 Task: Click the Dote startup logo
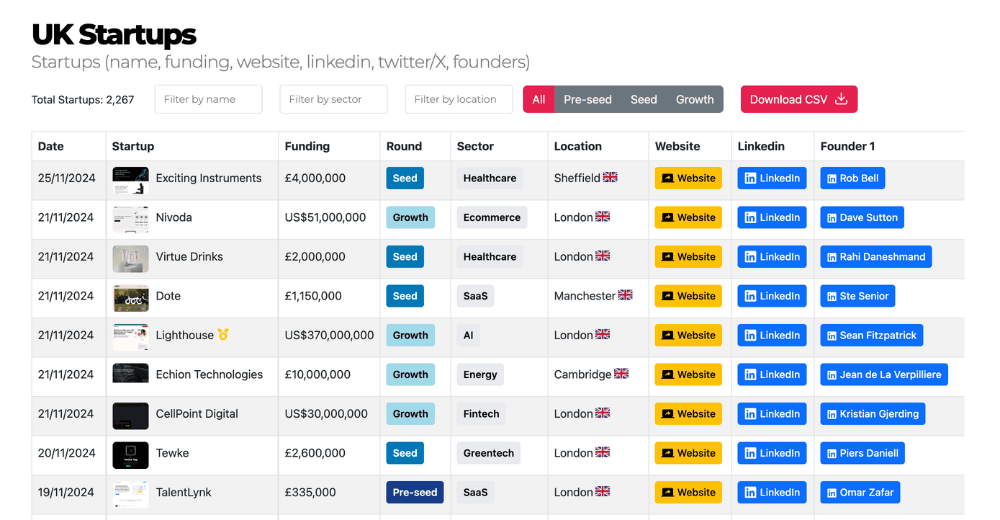[x=130, y=296]
